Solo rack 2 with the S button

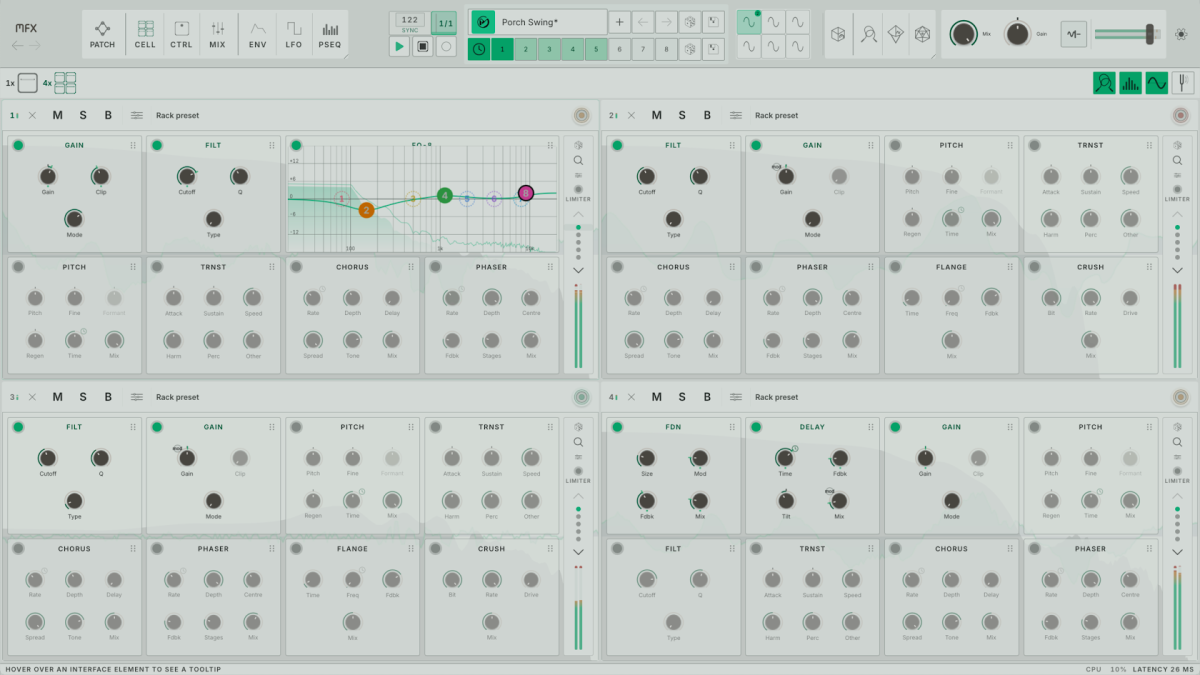click(682, 115)
